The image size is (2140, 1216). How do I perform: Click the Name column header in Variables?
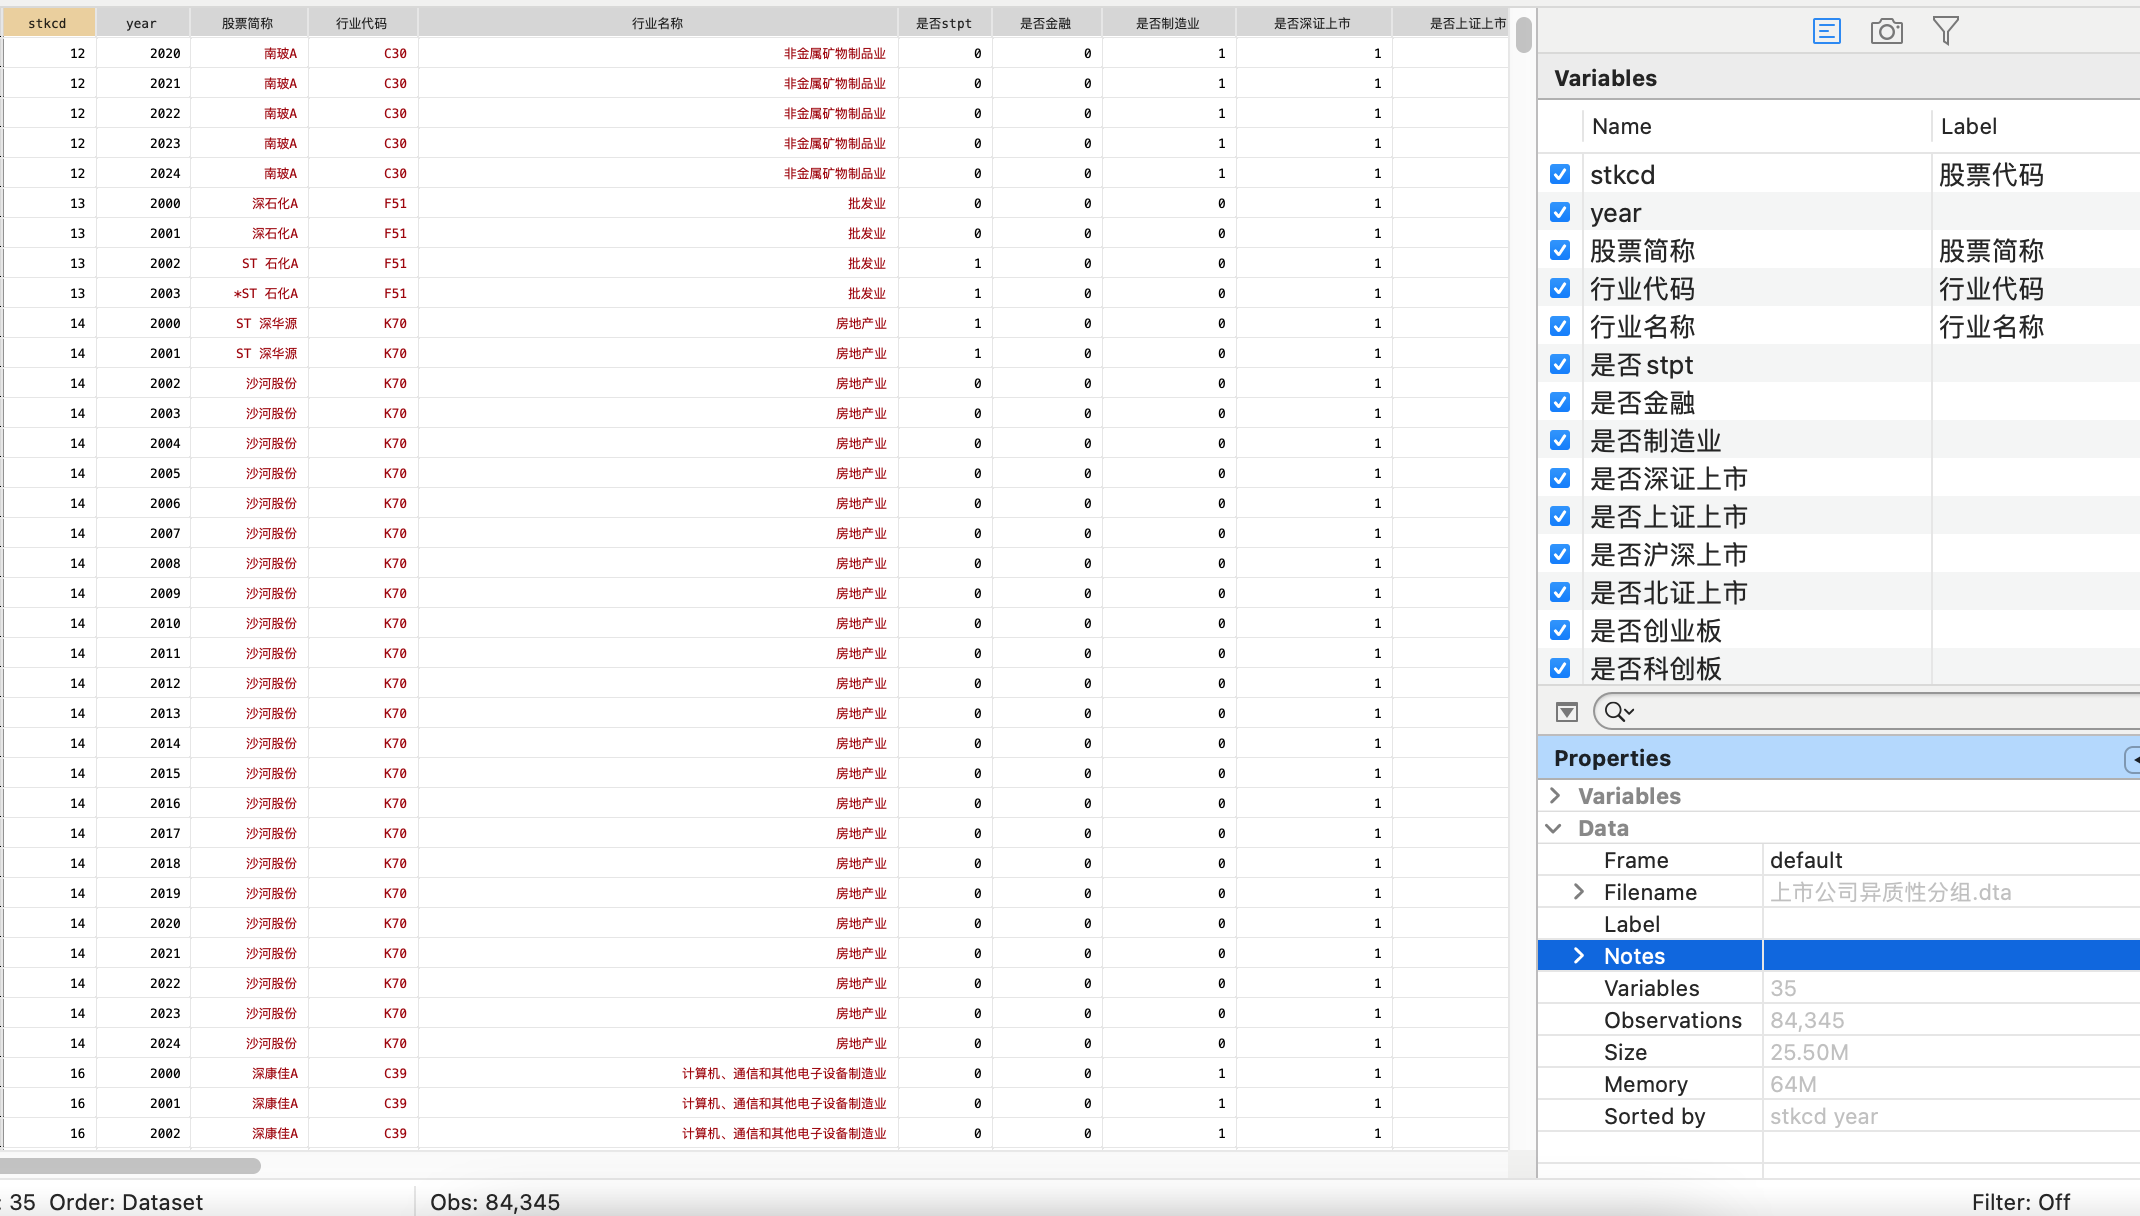point(1621,127)
